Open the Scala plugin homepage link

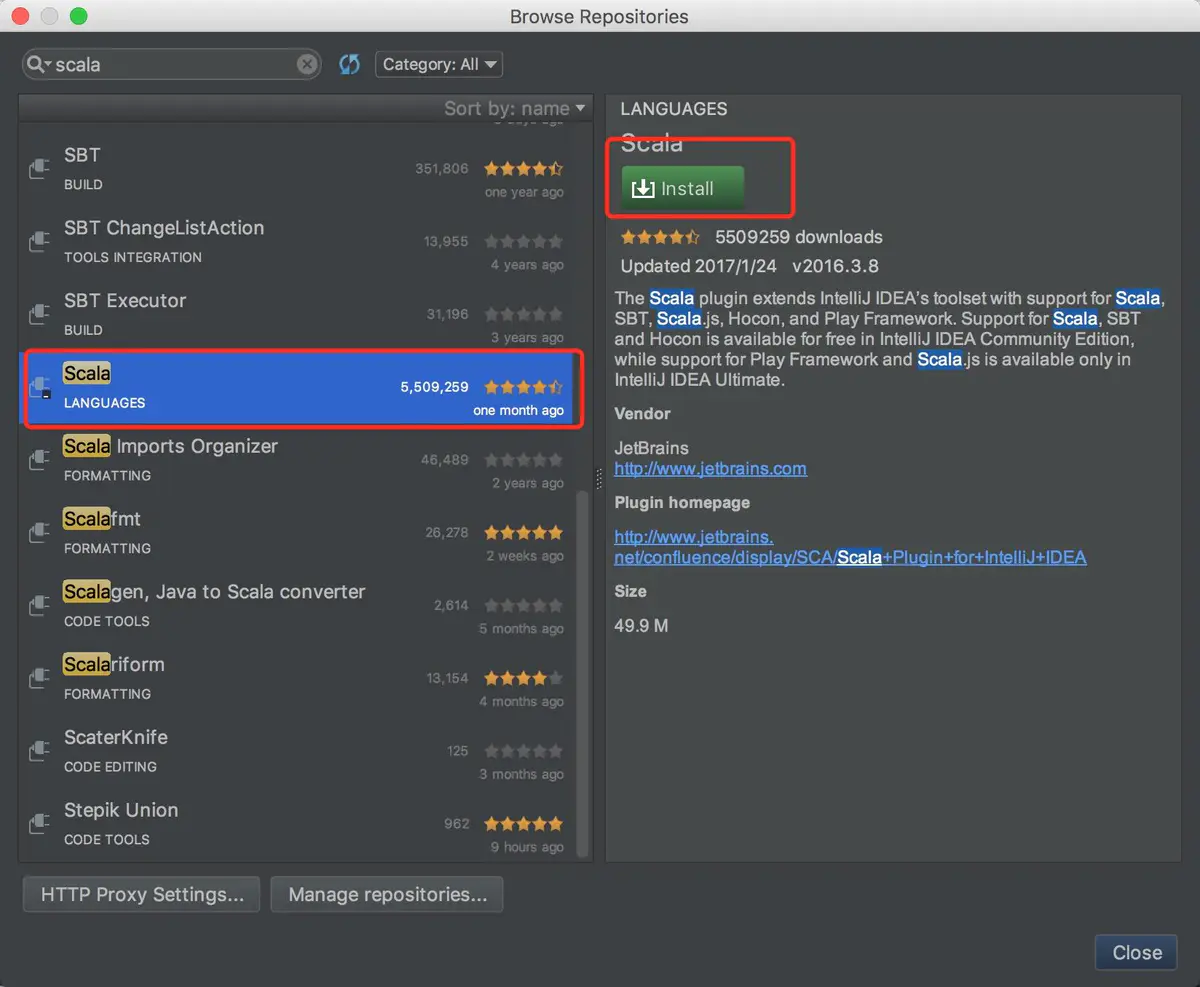(850, 547)
